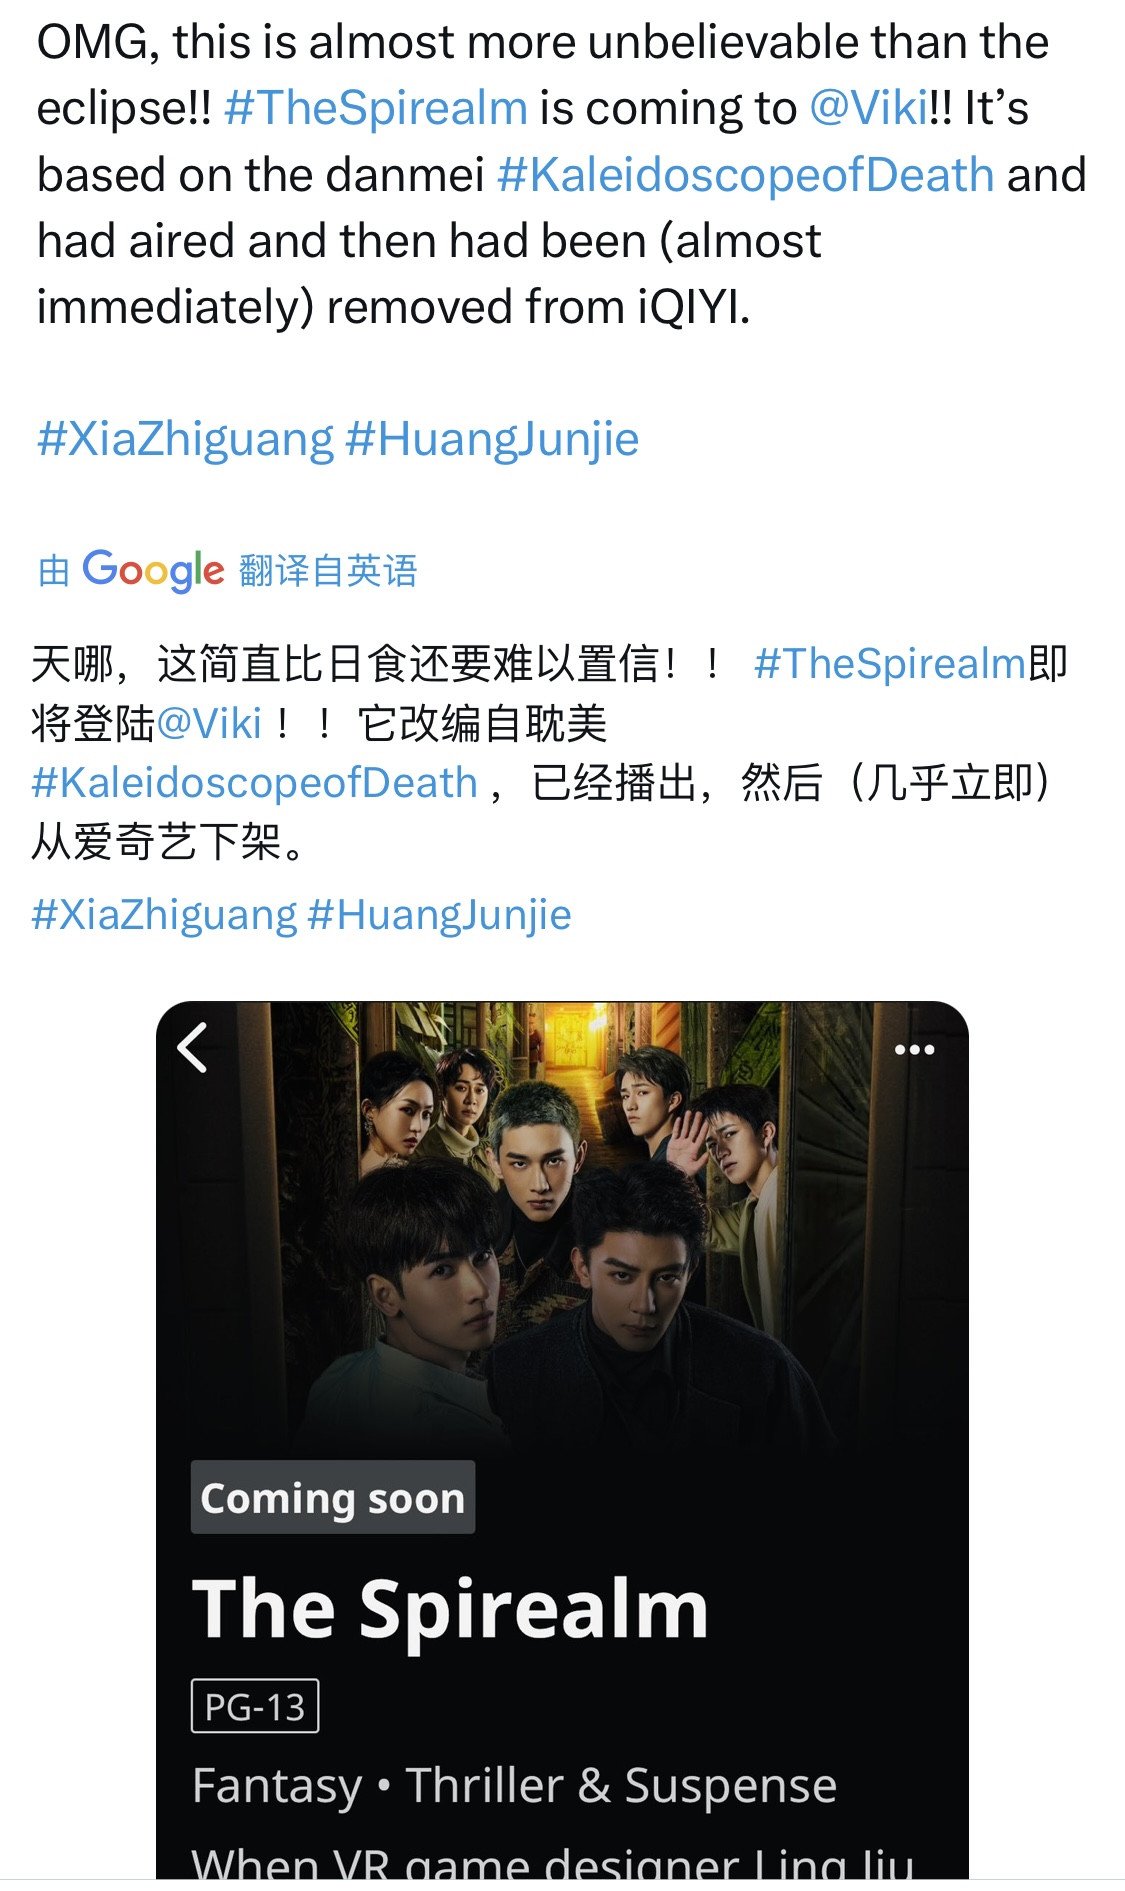Screen dimensions: 1125x1891
Task: Tap The Spirealm title text
Action: 451,1609
